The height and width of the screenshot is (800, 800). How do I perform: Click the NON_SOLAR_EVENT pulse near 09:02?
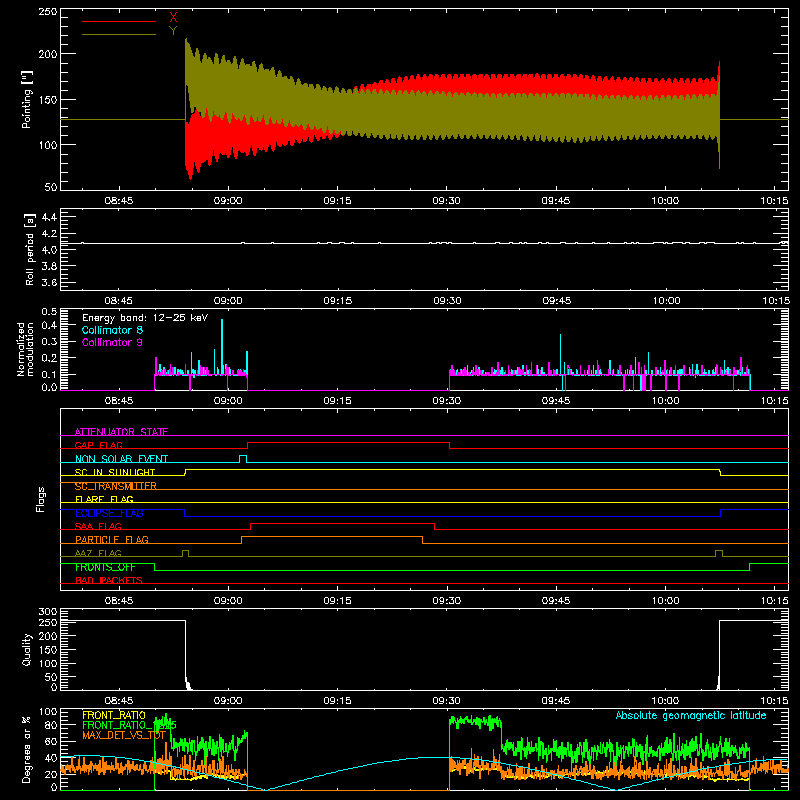pos(243,459)
